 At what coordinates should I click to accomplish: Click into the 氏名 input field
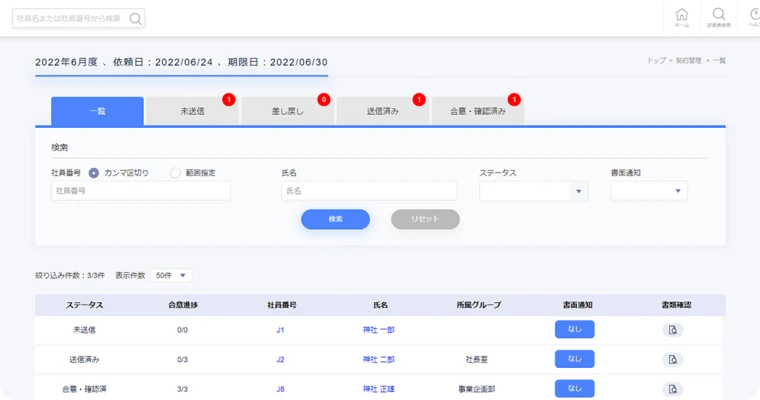click(369, 191)
